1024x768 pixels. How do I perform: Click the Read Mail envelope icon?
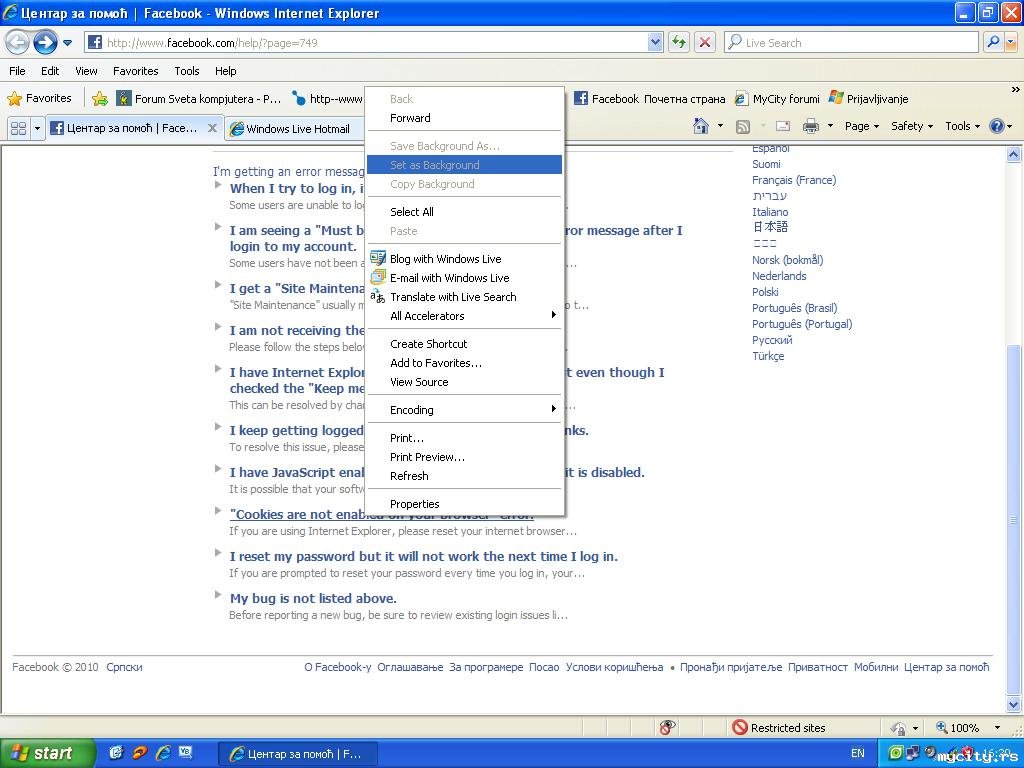pos(783,127)
